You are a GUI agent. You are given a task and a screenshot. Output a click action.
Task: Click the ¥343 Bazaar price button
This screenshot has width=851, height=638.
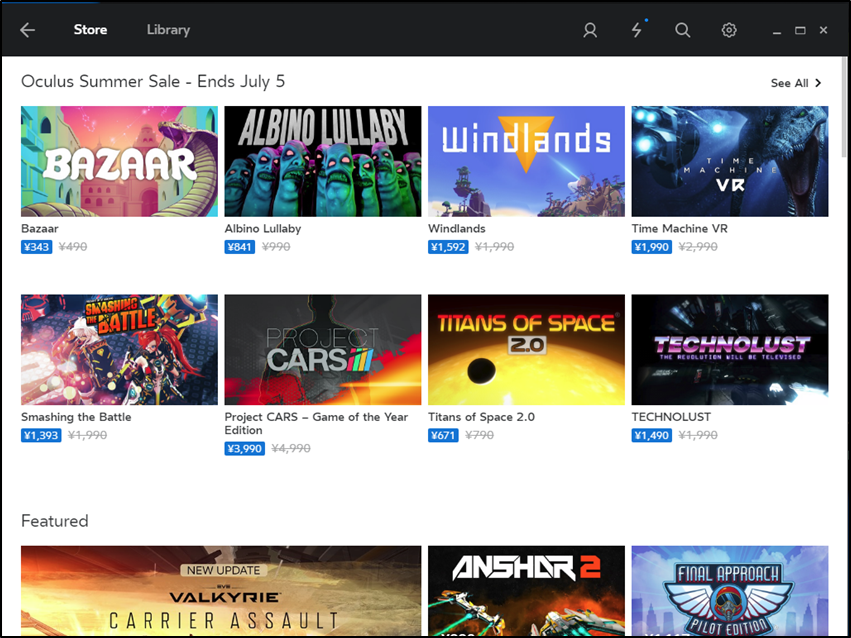(36, 247)
